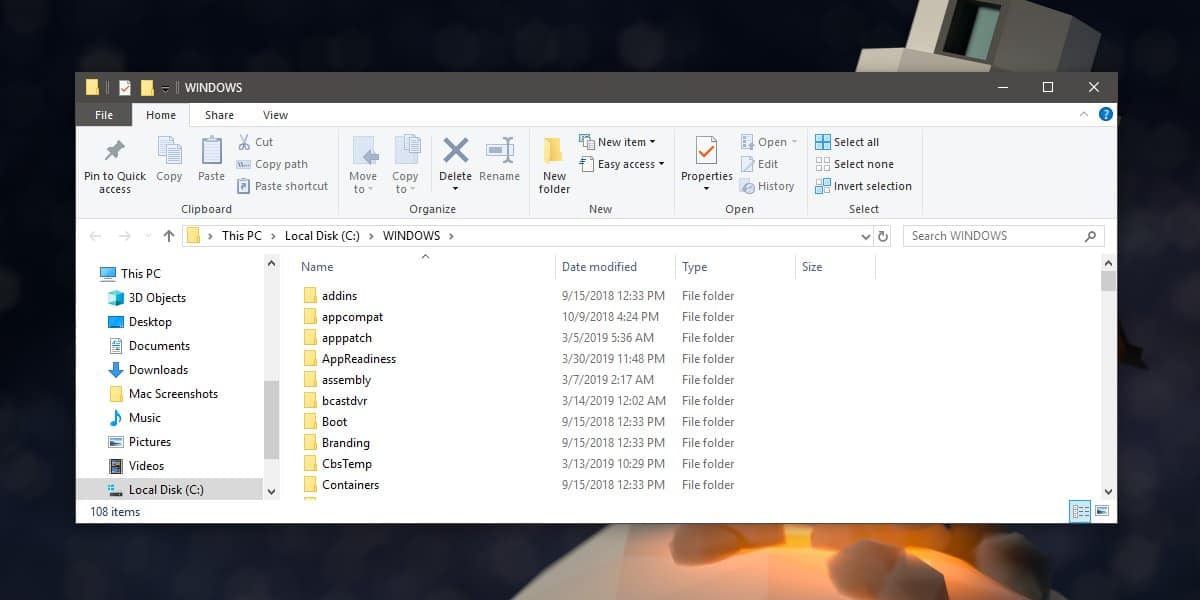Sort by Size column header

click(812, 267)
